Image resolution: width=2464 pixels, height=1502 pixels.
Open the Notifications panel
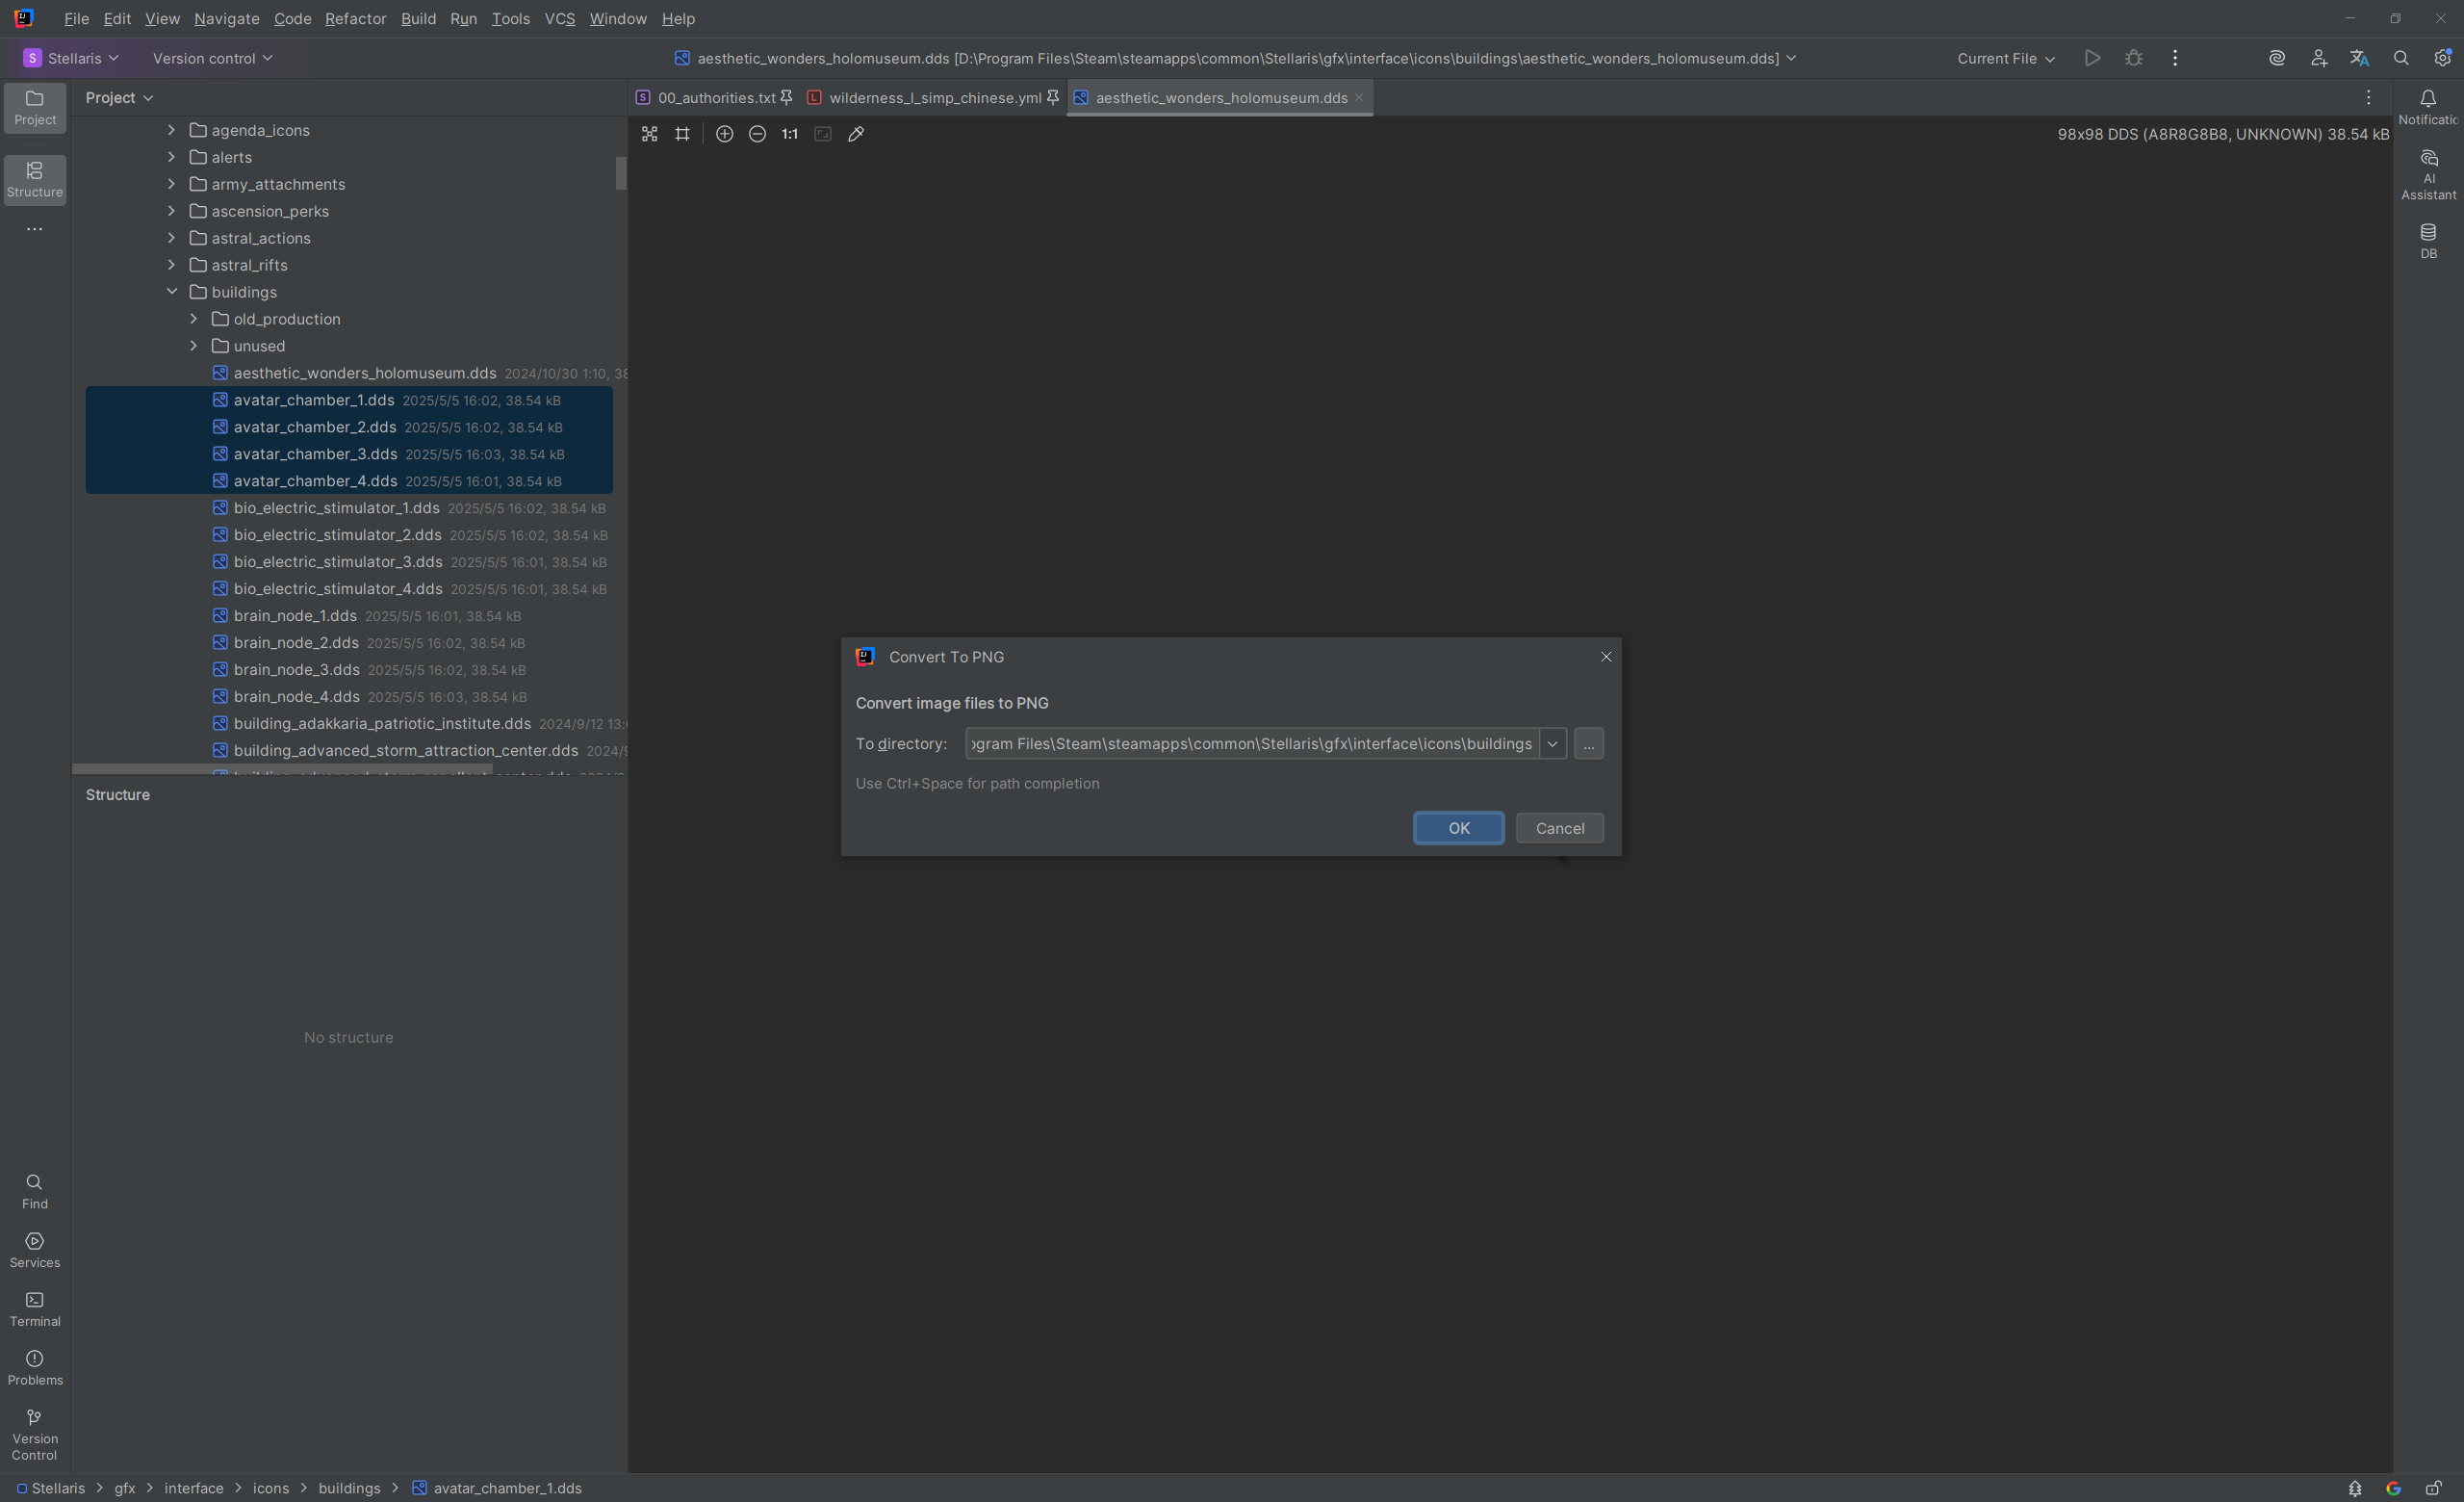coord(2428,107)
